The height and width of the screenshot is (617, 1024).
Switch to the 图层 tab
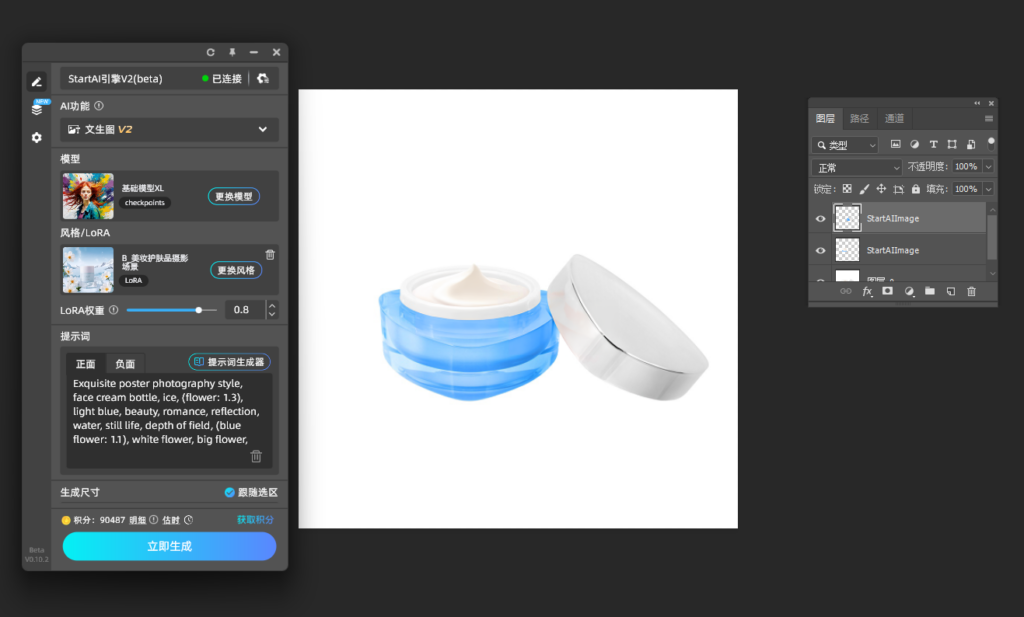pyautogui.click(x=825, y=118)
